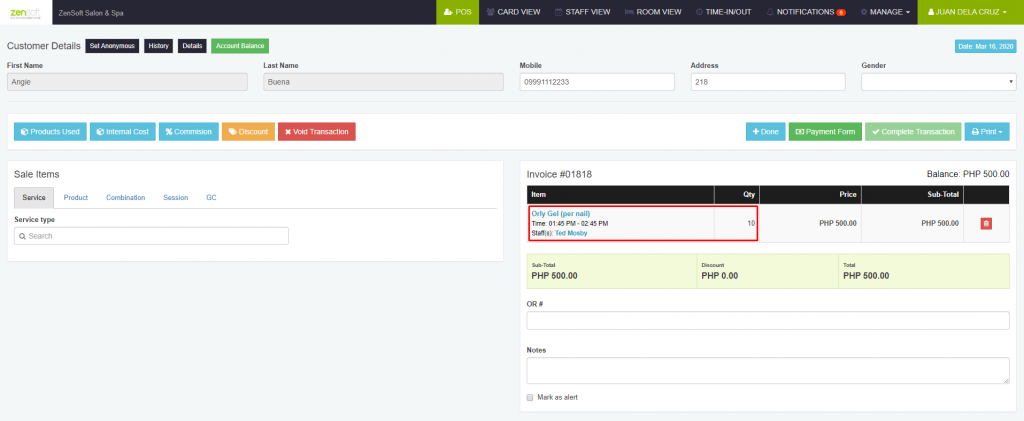Expand the Gender dropdown

click(x=938, y=82)
